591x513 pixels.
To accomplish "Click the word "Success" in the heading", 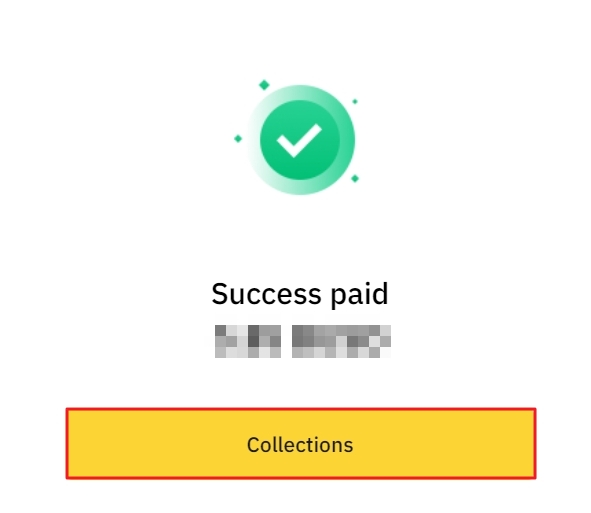I will pyautogui.click(x=266, y=294).
